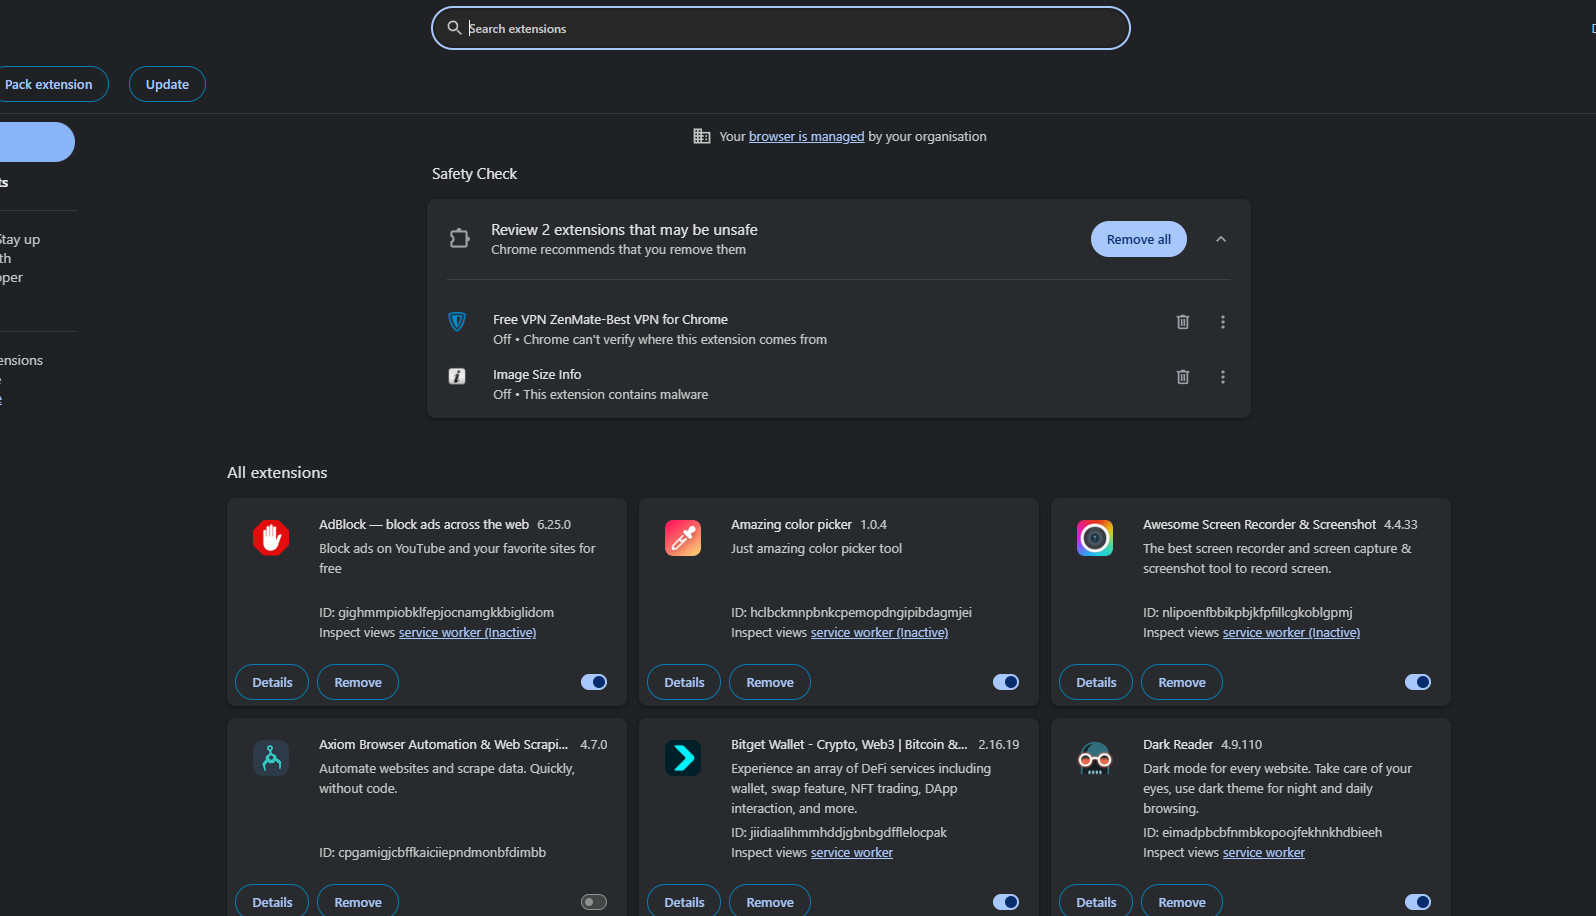Click the All extensions heading
1596x916 pixels.
point(277,473)
